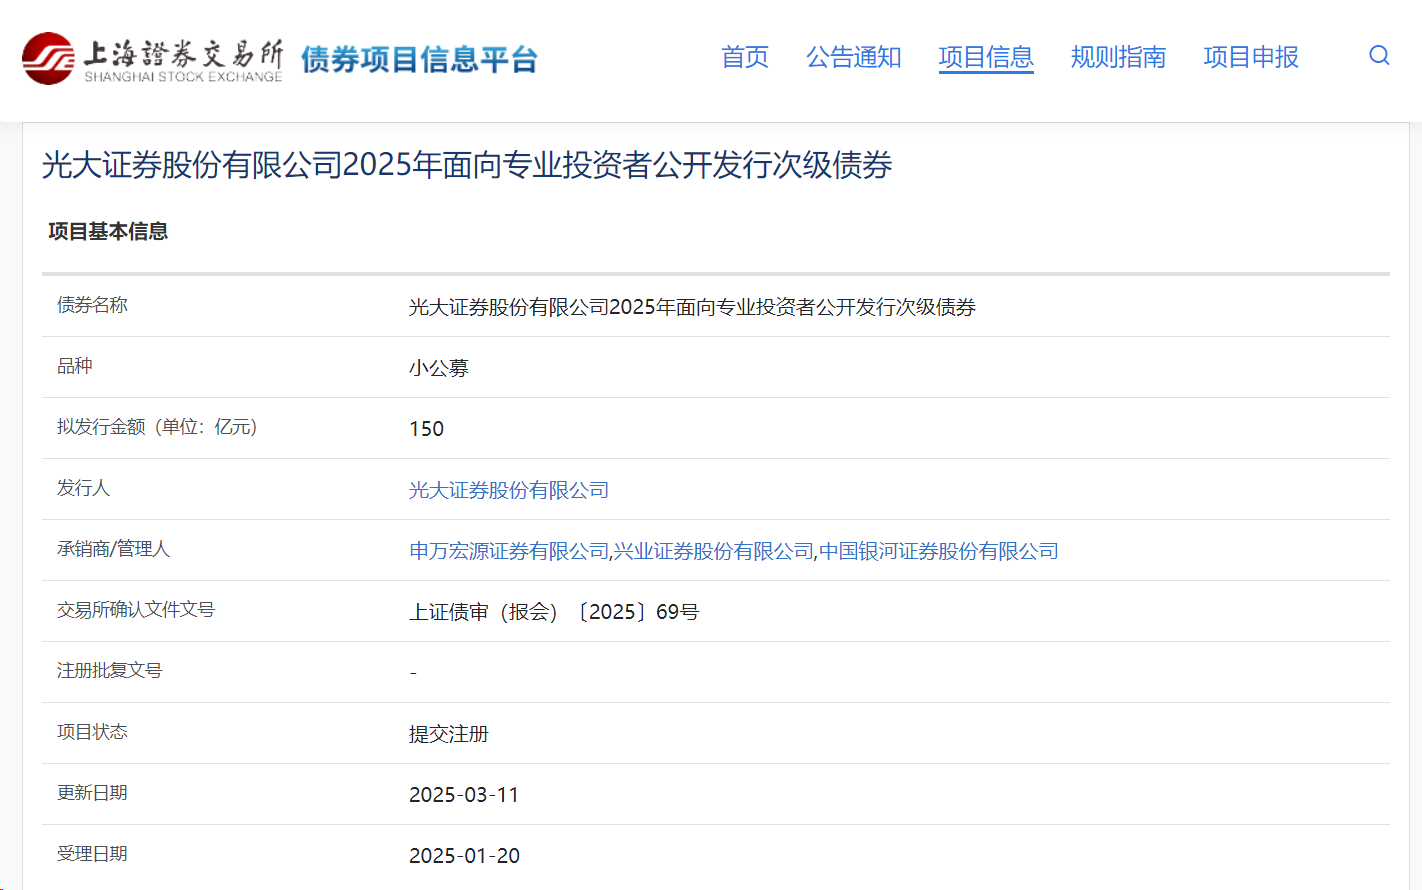
Task: Click the 发行人 label
Action: [83, 488]
